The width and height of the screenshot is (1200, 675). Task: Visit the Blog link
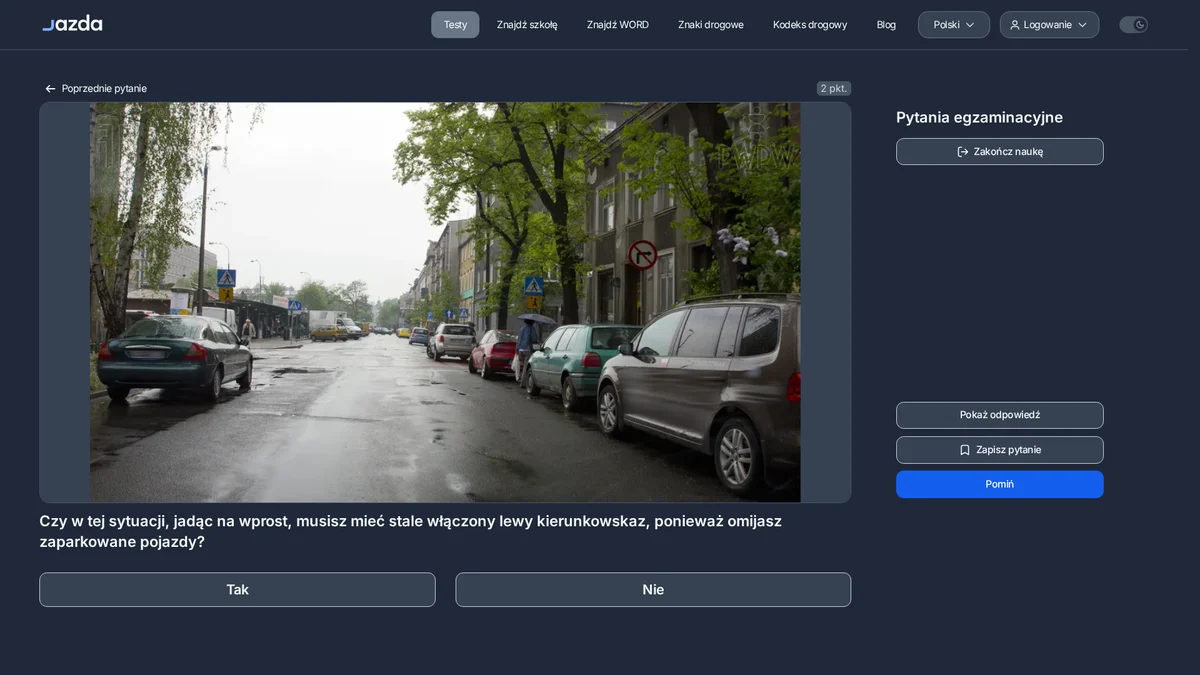pos(886,25)
